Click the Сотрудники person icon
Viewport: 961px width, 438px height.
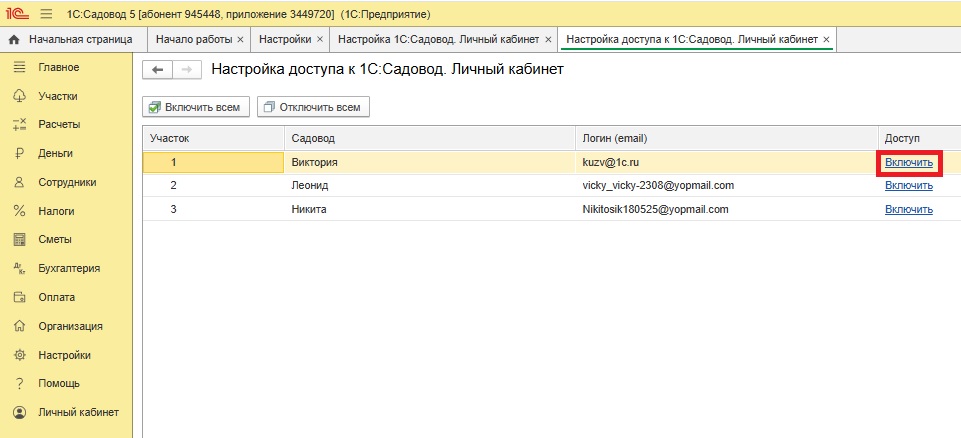pyautogui.click(x=20, y=182)
